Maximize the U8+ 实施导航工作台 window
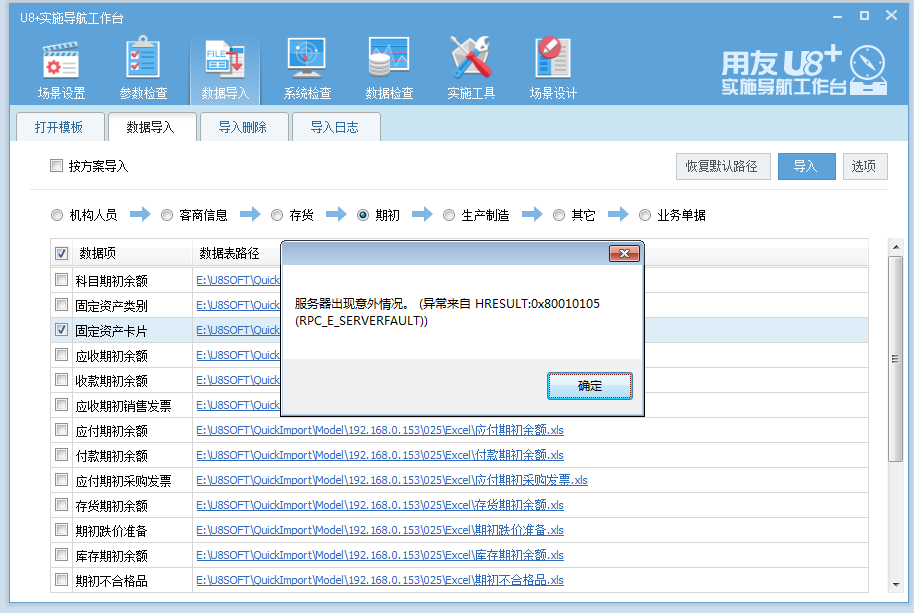The width and height of the screenshot is (914, 613). tap(864, 16)
